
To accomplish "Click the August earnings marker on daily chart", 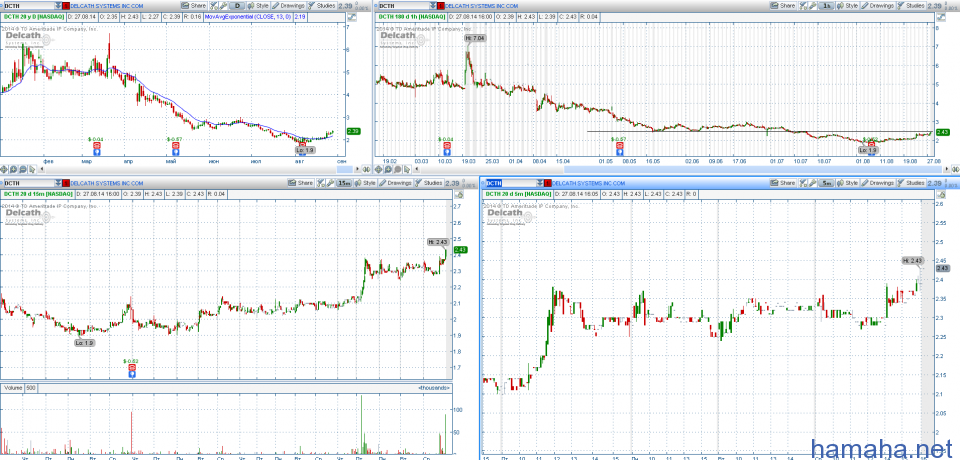I will coord(302,146).
